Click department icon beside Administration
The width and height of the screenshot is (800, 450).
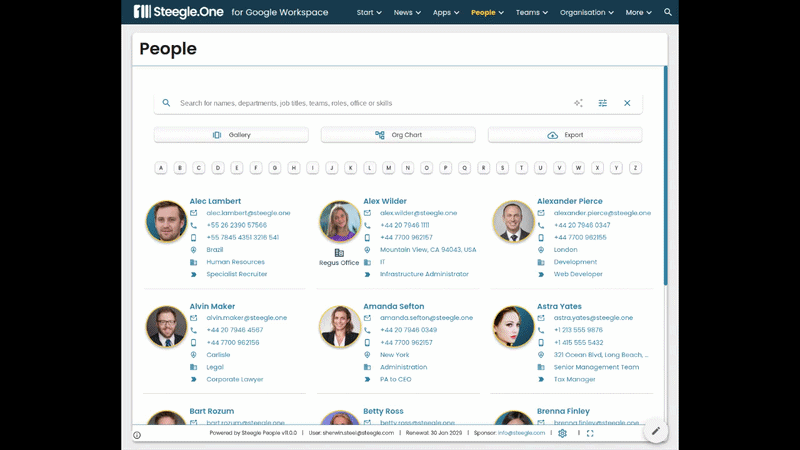point(367,367)
